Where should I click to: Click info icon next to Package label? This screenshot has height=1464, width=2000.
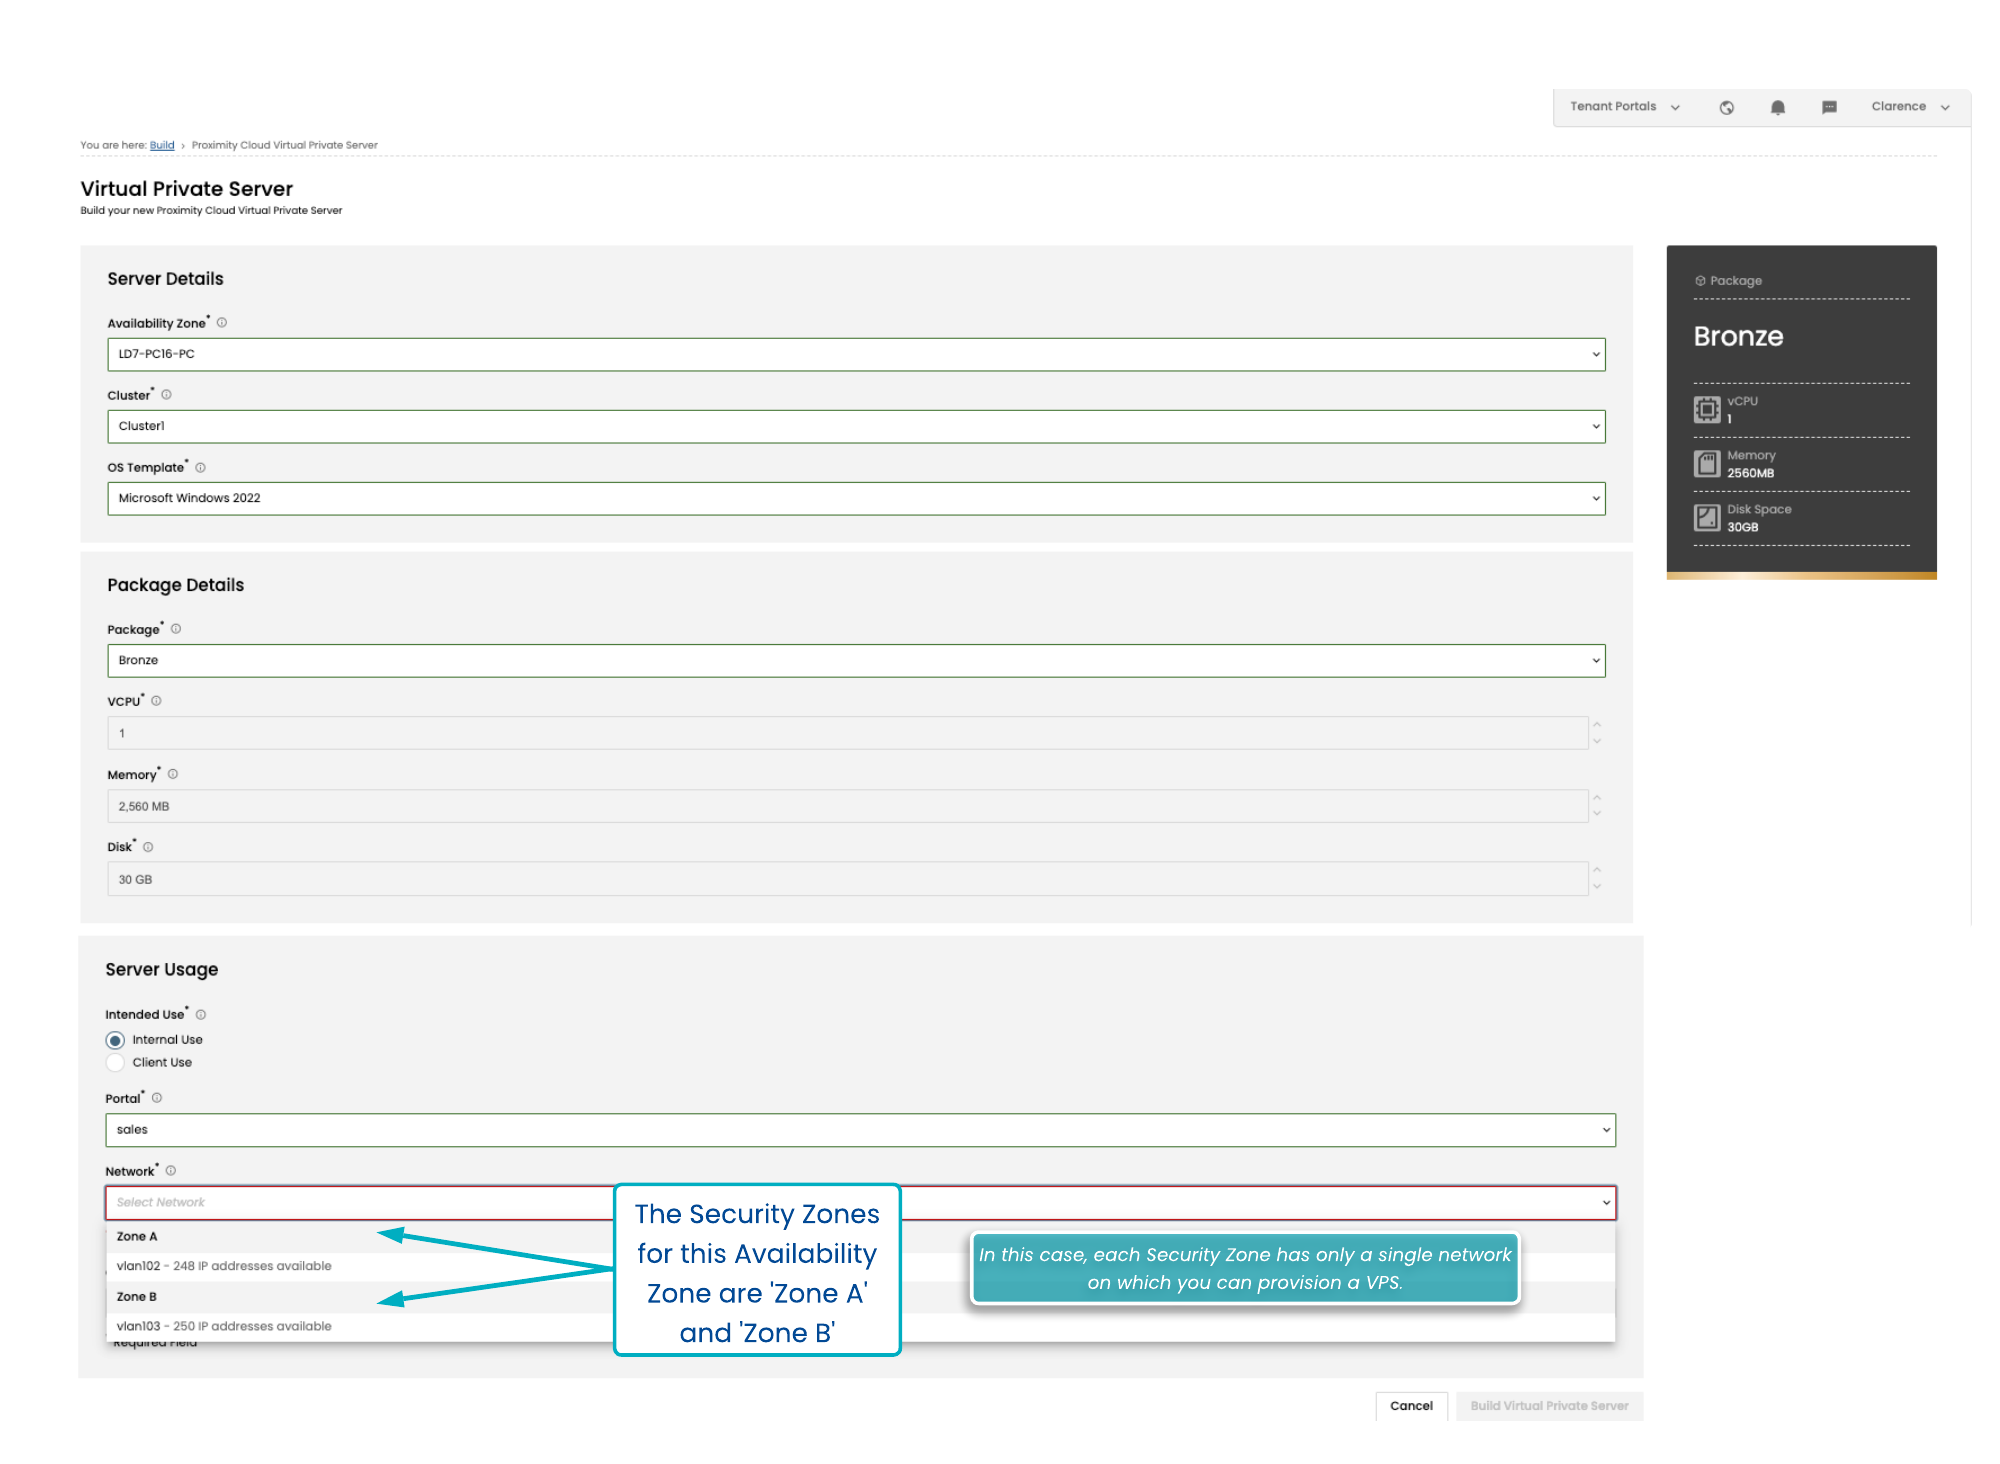(176, 629)
